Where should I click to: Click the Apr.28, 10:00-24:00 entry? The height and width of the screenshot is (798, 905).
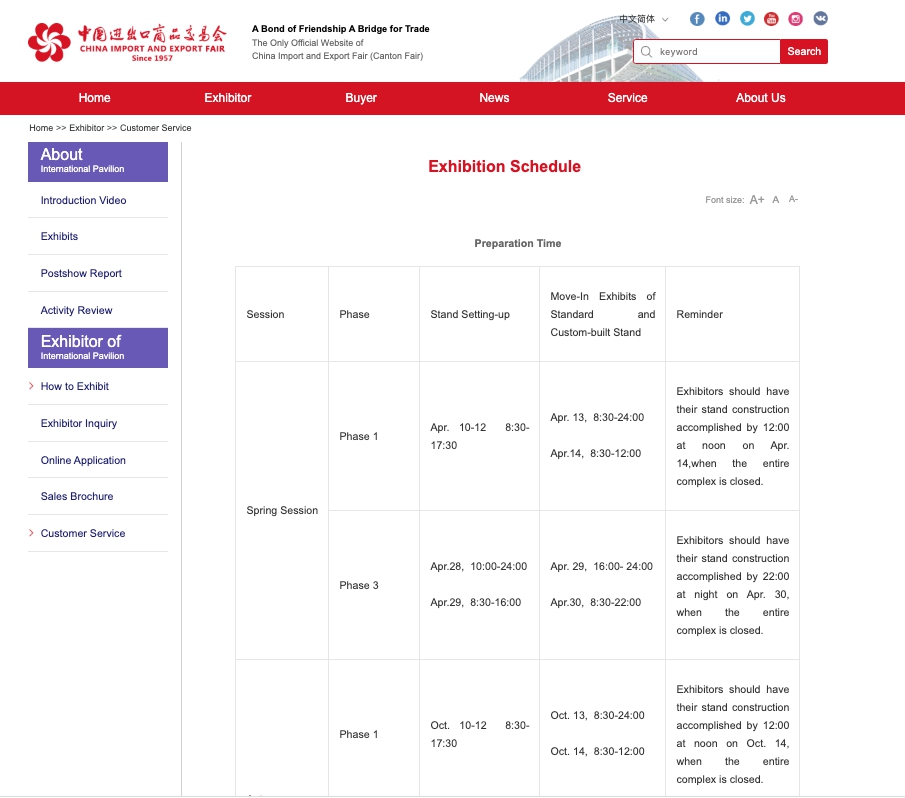coord(478,566)
